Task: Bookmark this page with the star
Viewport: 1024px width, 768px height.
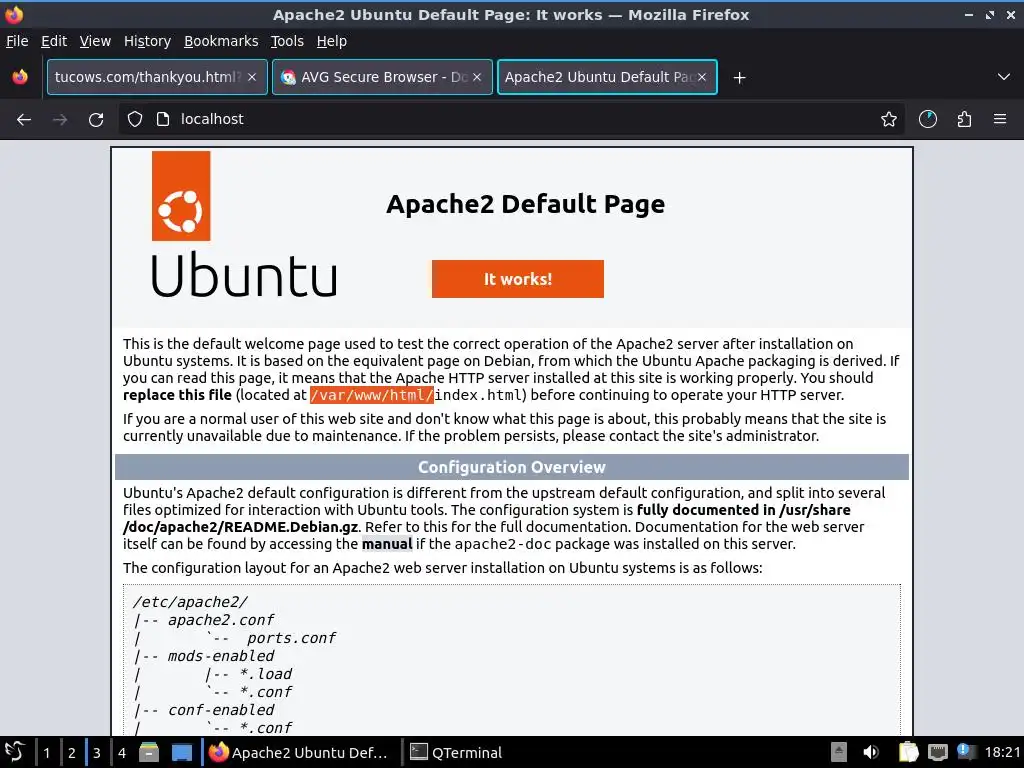Action: pos(888,120)
